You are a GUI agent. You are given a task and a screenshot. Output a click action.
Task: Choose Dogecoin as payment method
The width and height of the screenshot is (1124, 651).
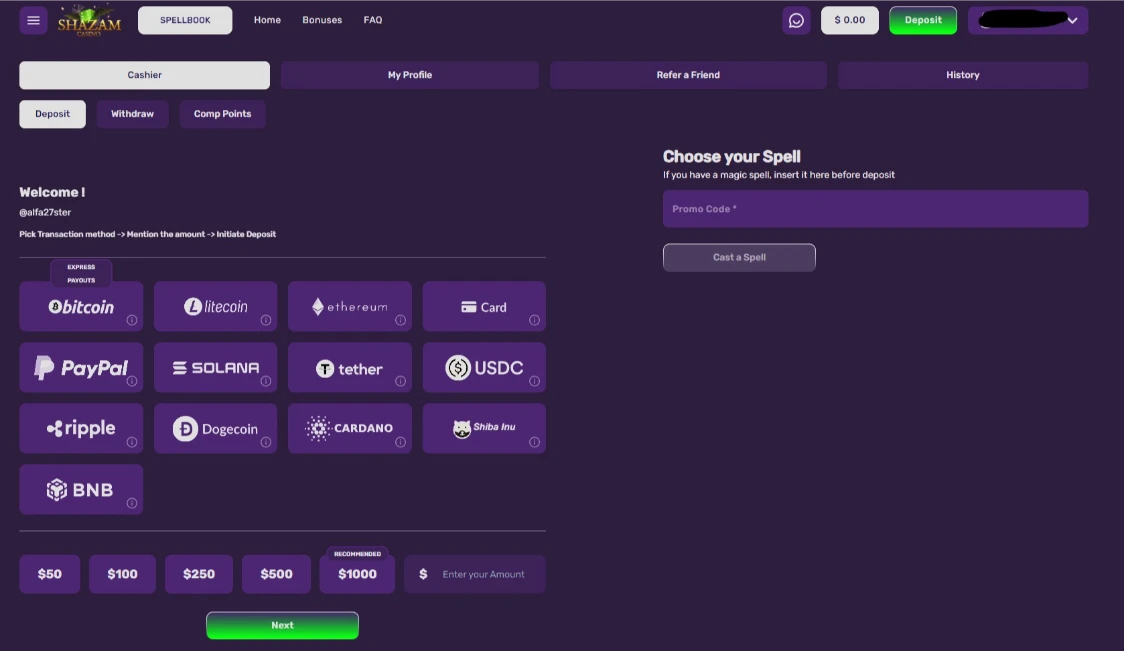pos(215,428)
